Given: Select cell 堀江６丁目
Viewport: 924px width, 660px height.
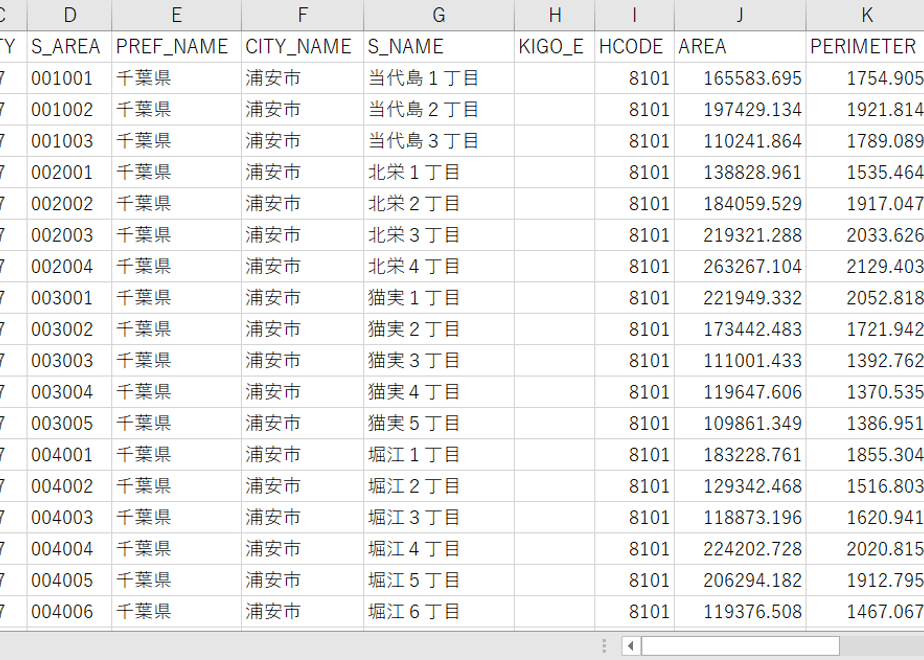Looking at the screenshot, I should pyautogui.click(x=439, y=612).
